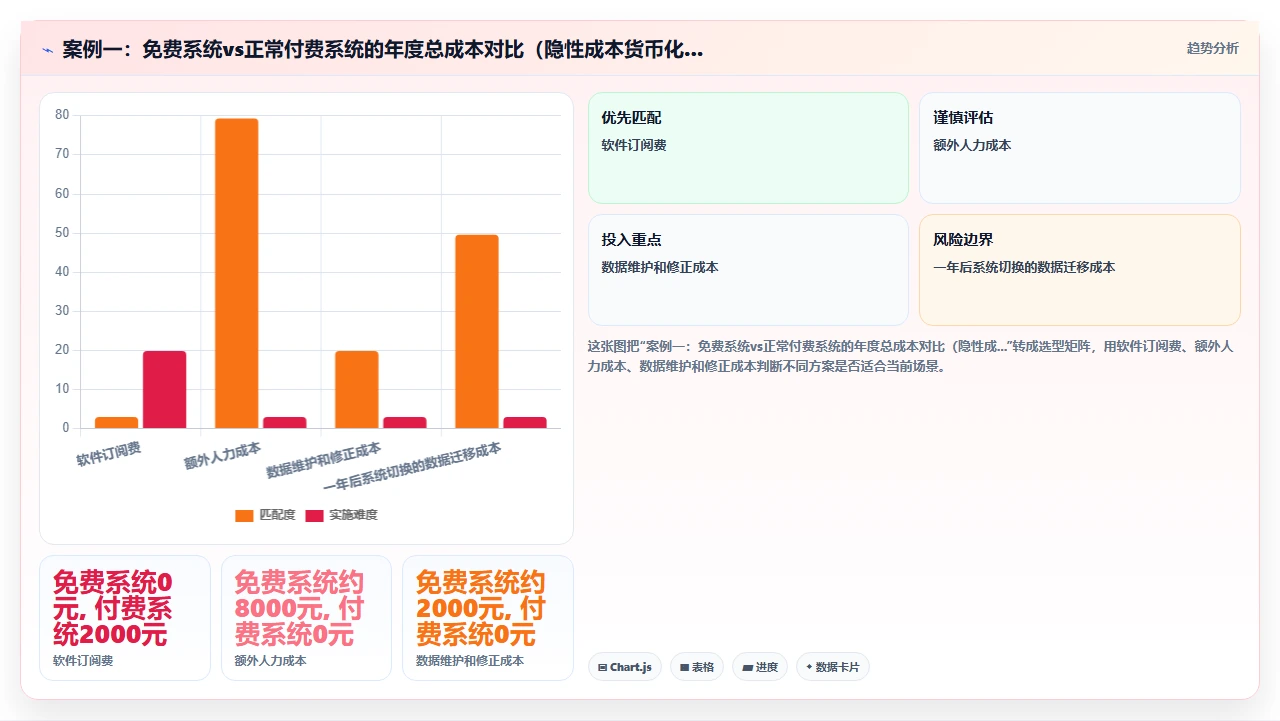
Task: Click the lightning icon beside the title
Action: pyautogui.click(x=47, y=49)
